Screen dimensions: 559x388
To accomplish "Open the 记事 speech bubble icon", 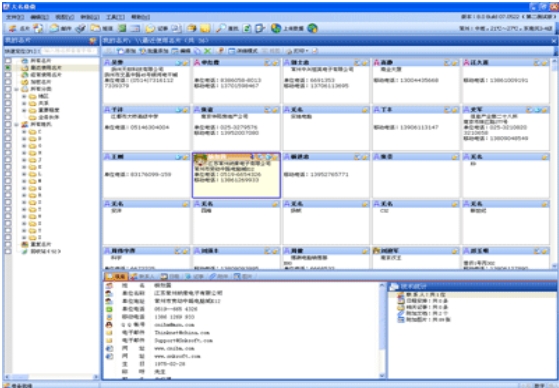I will tap(150, 29).
